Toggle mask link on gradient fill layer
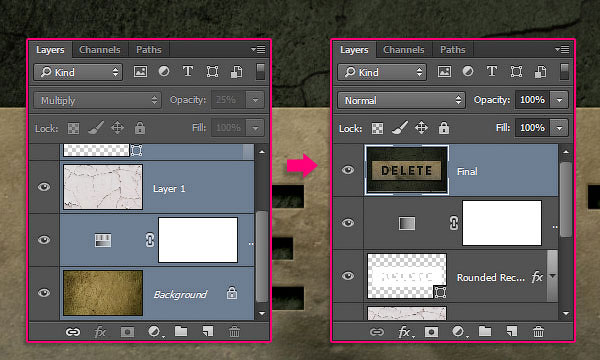 click(454, 223)
